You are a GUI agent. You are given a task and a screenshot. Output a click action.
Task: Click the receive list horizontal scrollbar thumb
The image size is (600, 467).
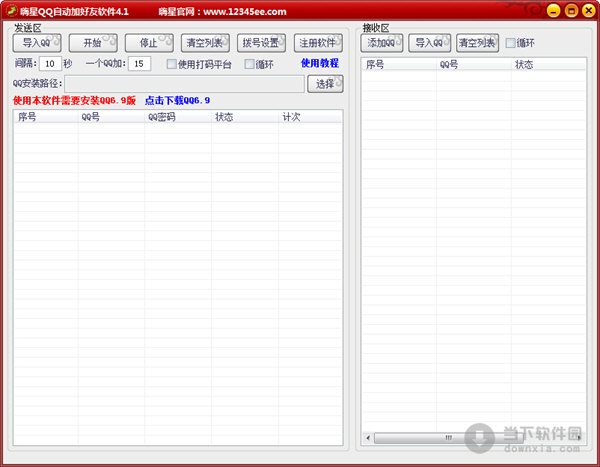tap(448, 438)
